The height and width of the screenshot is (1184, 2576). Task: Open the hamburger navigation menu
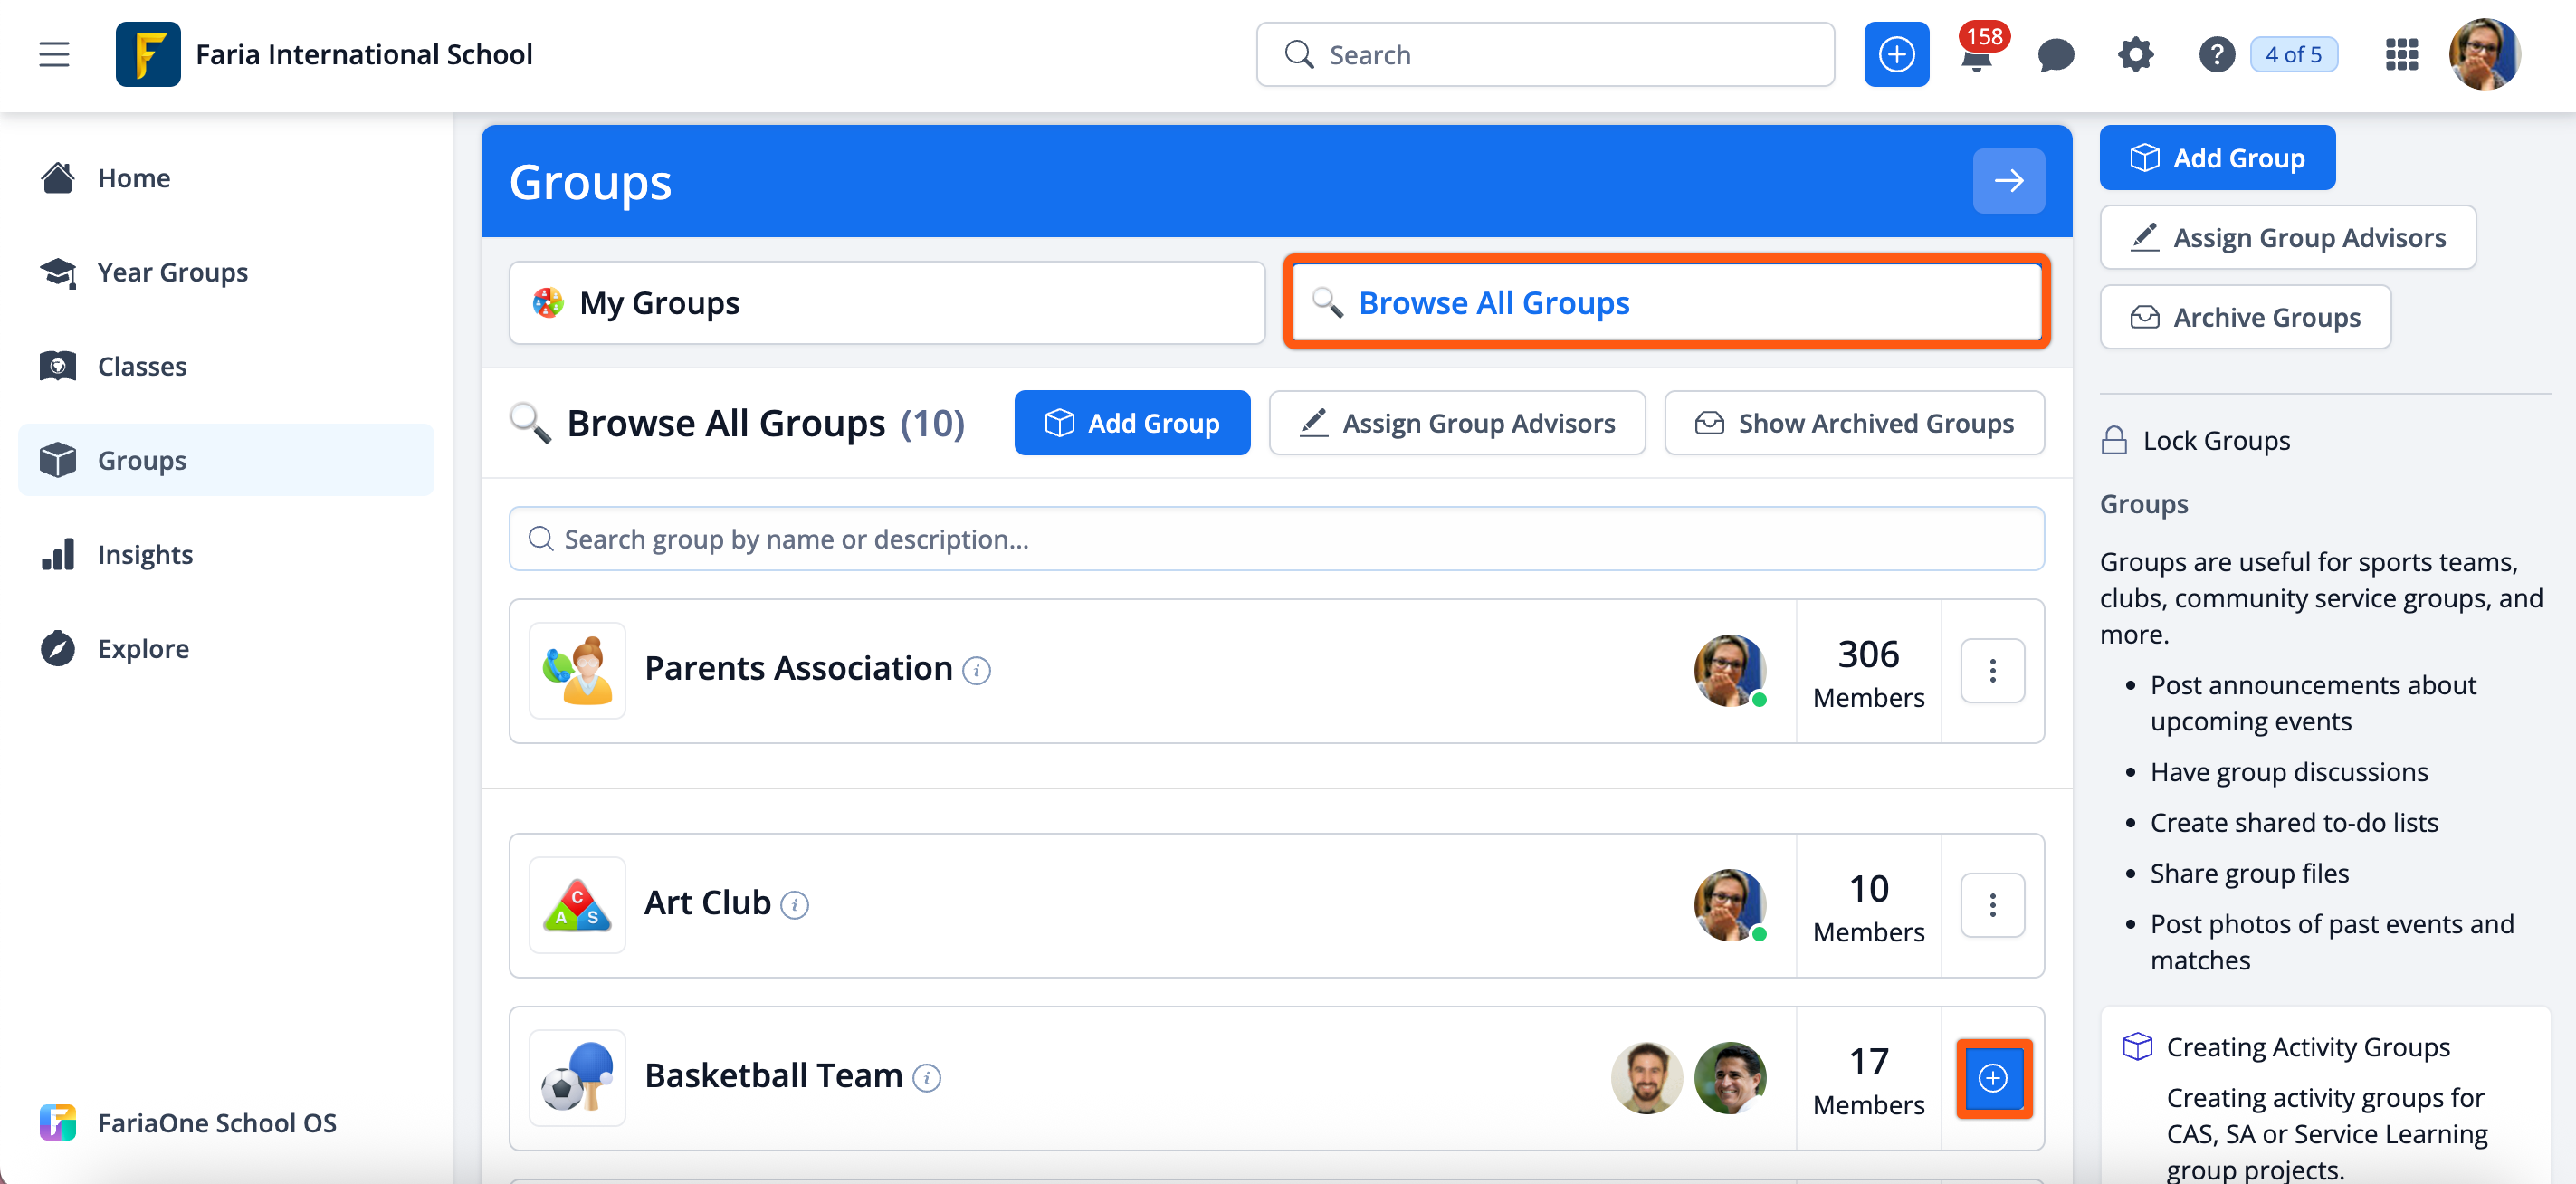tap(54, 54)
